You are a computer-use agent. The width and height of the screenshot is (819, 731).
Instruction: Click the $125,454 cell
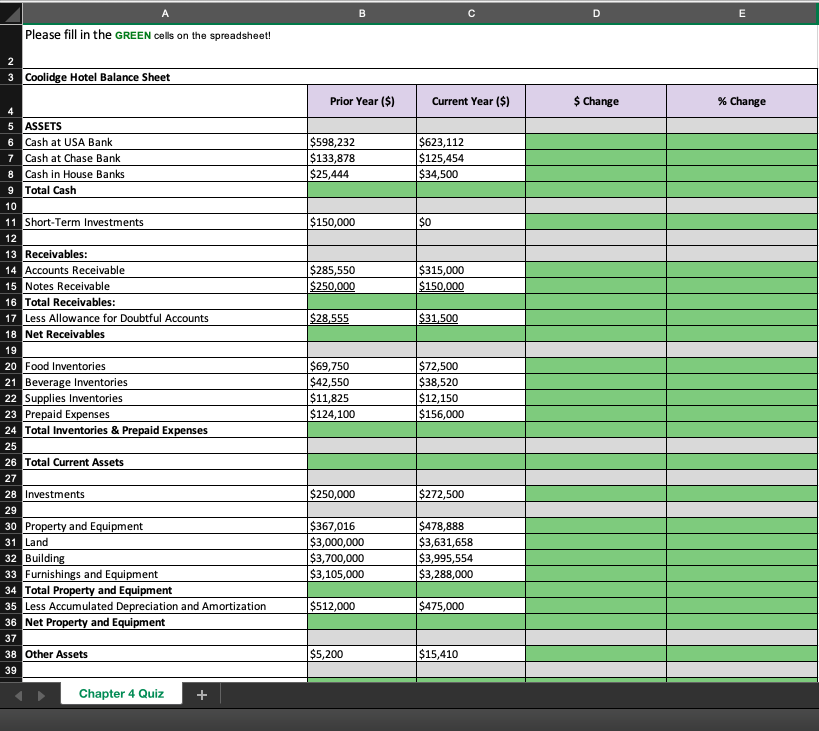pos(471,158)
